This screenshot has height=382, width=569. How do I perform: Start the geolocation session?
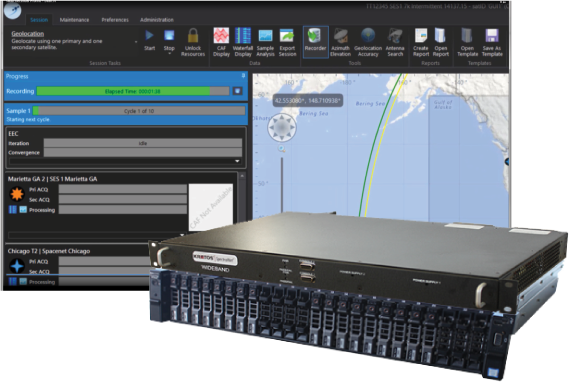tap(150, 40)
